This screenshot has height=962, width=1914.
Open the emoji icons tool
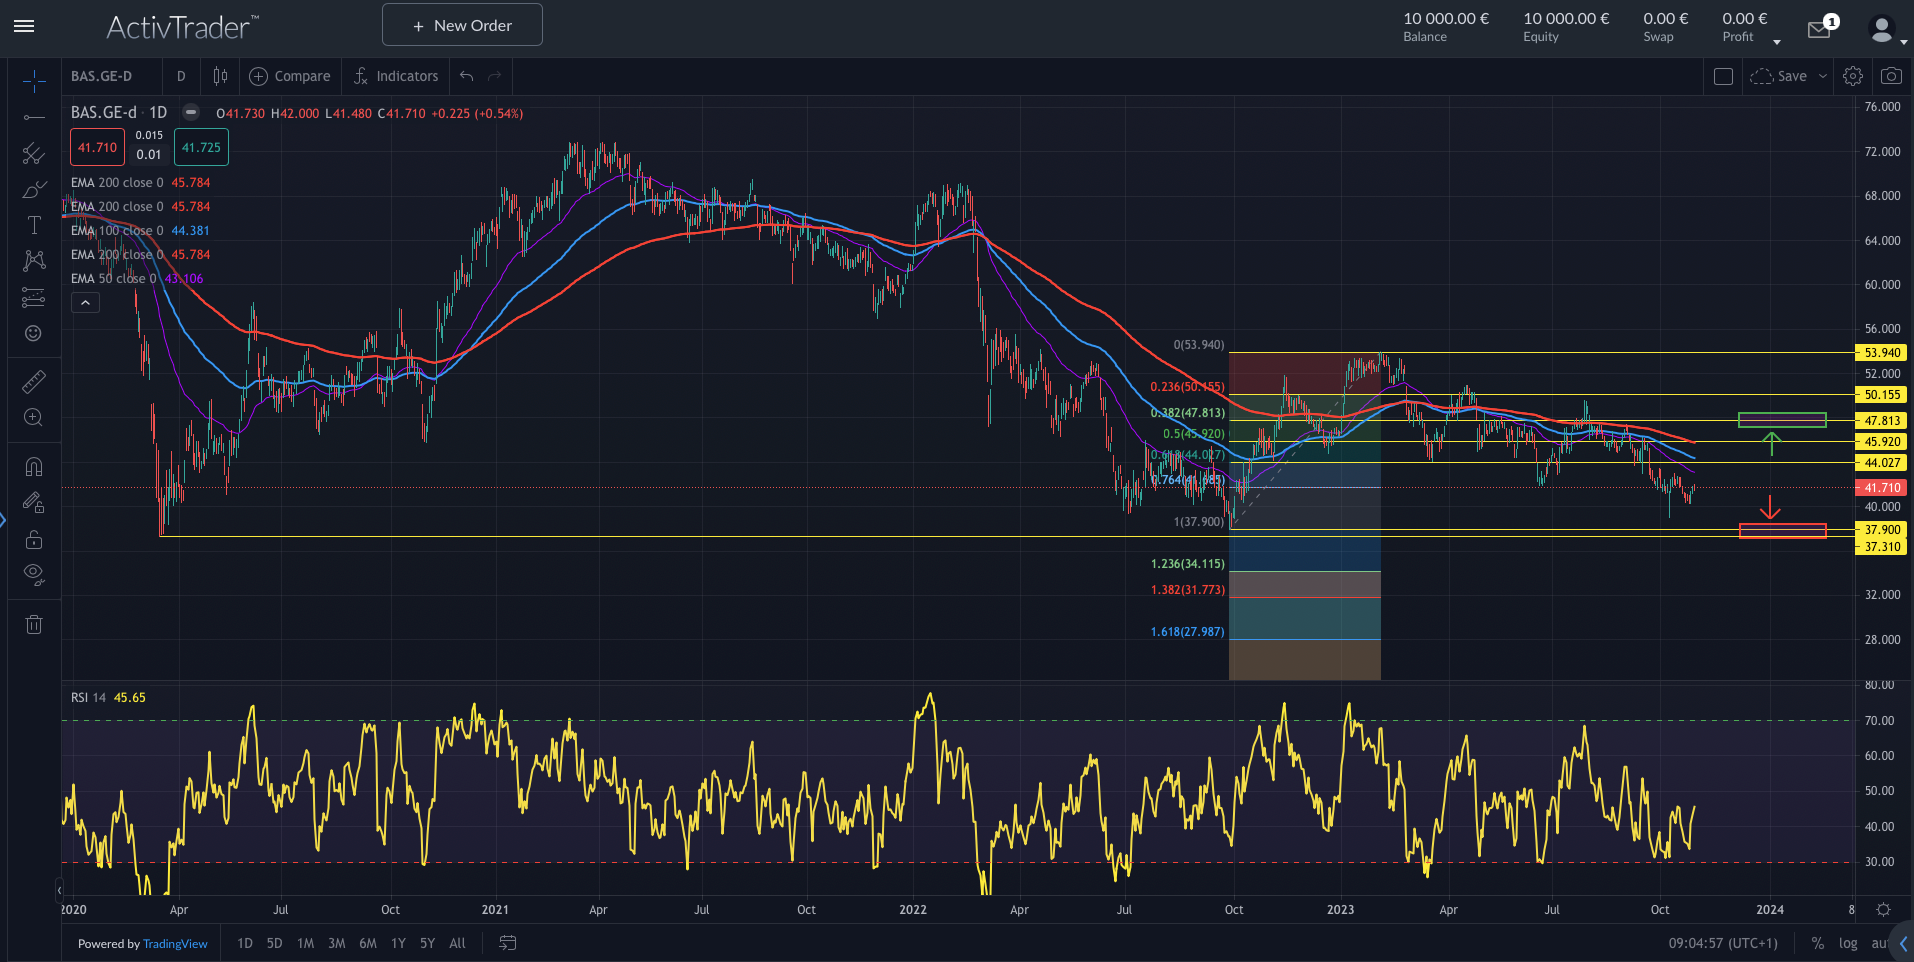[x=34, y=333]
